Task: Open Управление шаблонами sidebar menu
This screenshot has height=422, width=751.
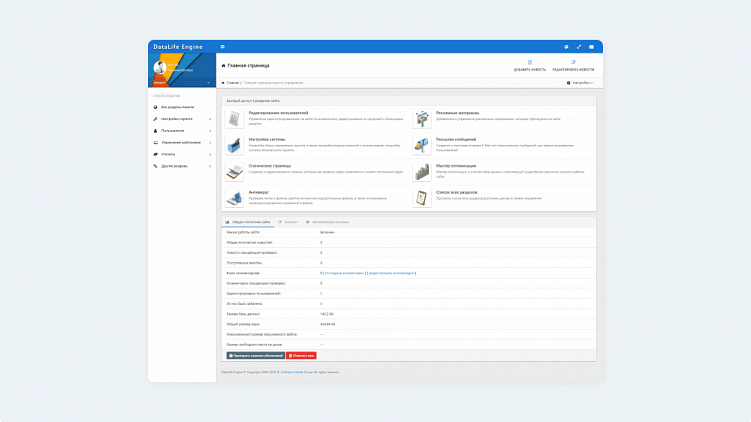Action: pos(181,143)
